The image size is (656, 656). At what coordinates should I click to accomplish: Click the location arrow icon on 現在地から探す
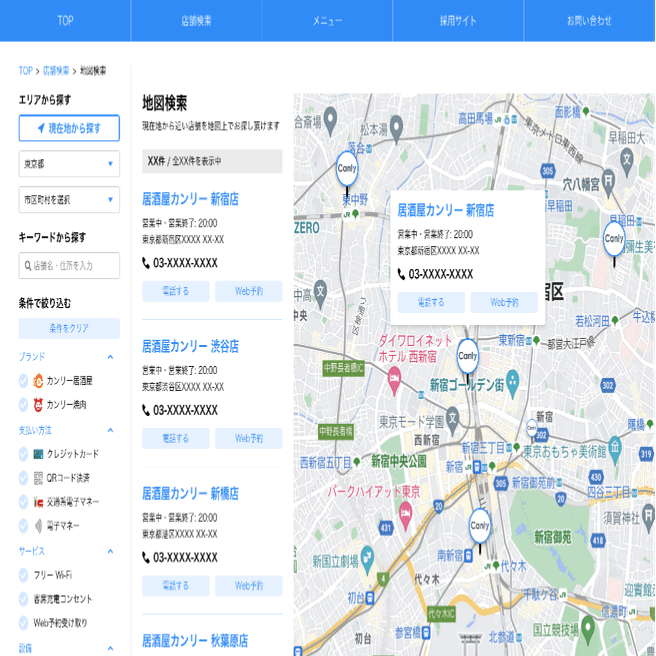[x=41, y=128]
